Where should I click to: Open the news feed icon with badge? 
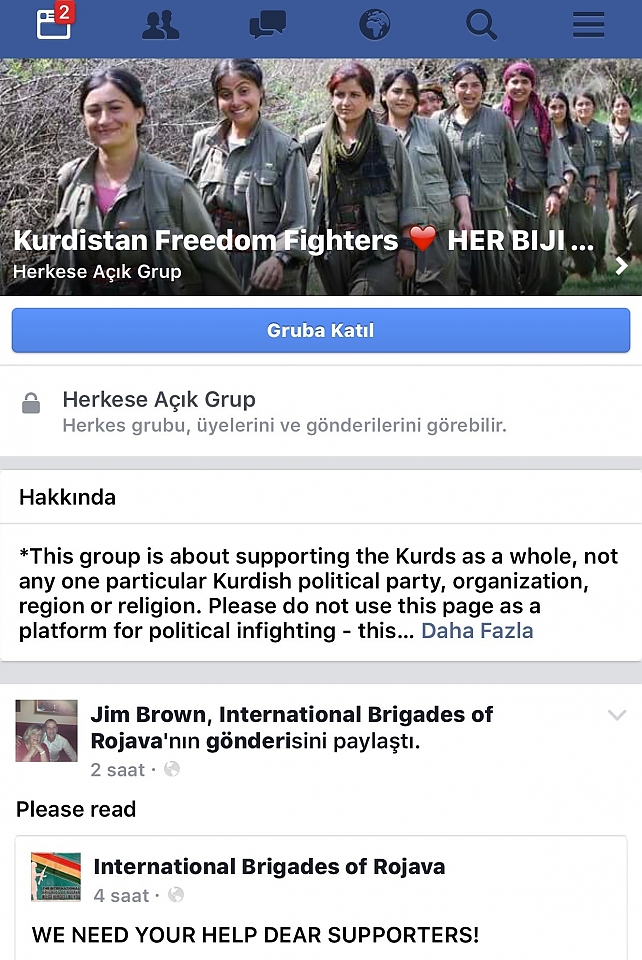click(55, 23)
